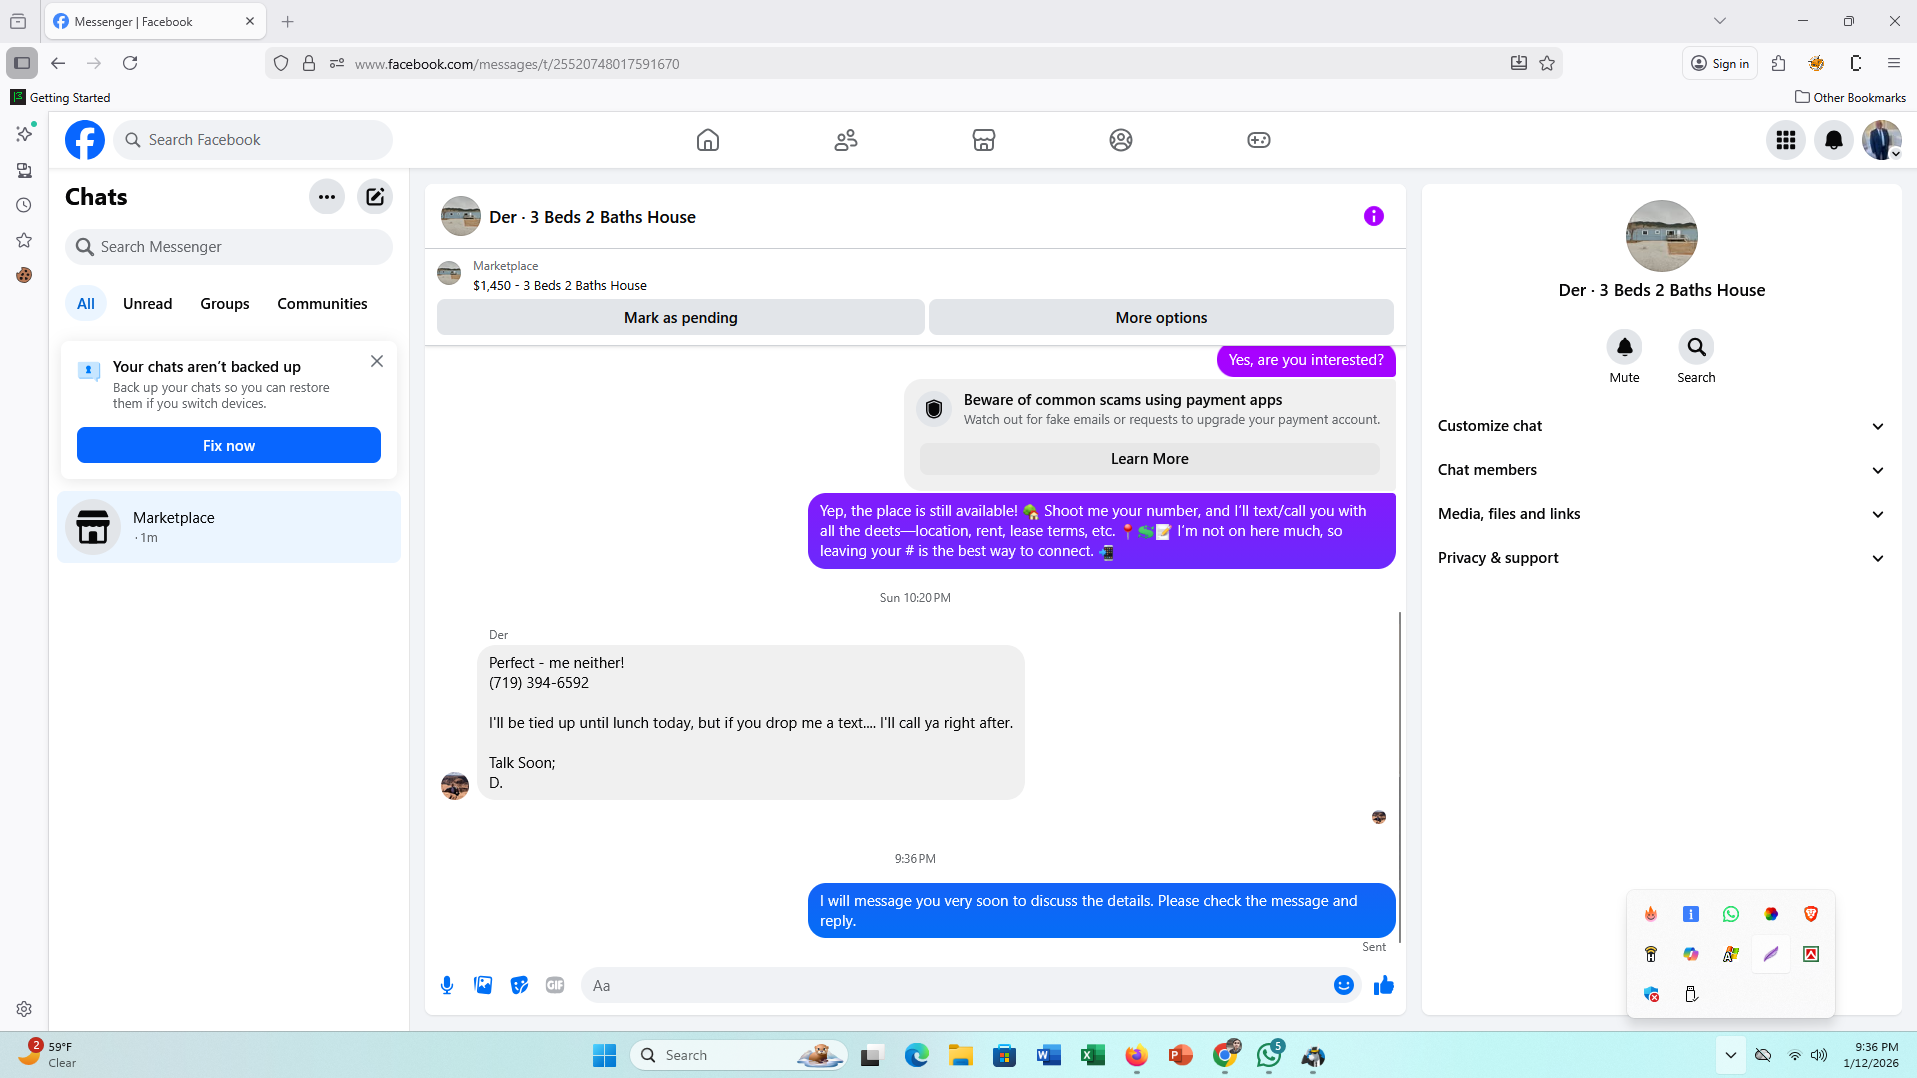Dismiss the chats backup notice
This screenshot has width=1917, height=1078.
point(377,361)
